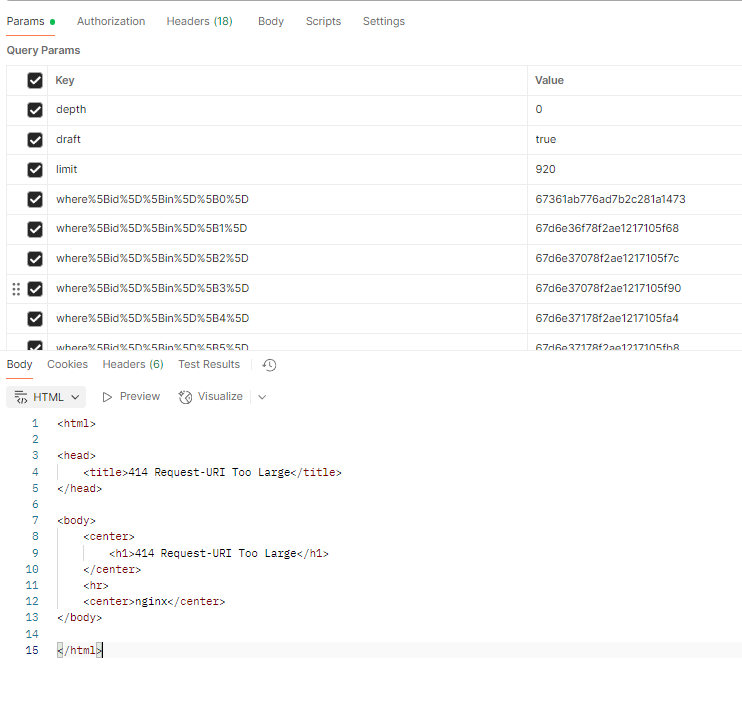Viewport: 742px width, 704px height.
Task: Open the HTML response format dropdown
Action: (x=46, y=397)
